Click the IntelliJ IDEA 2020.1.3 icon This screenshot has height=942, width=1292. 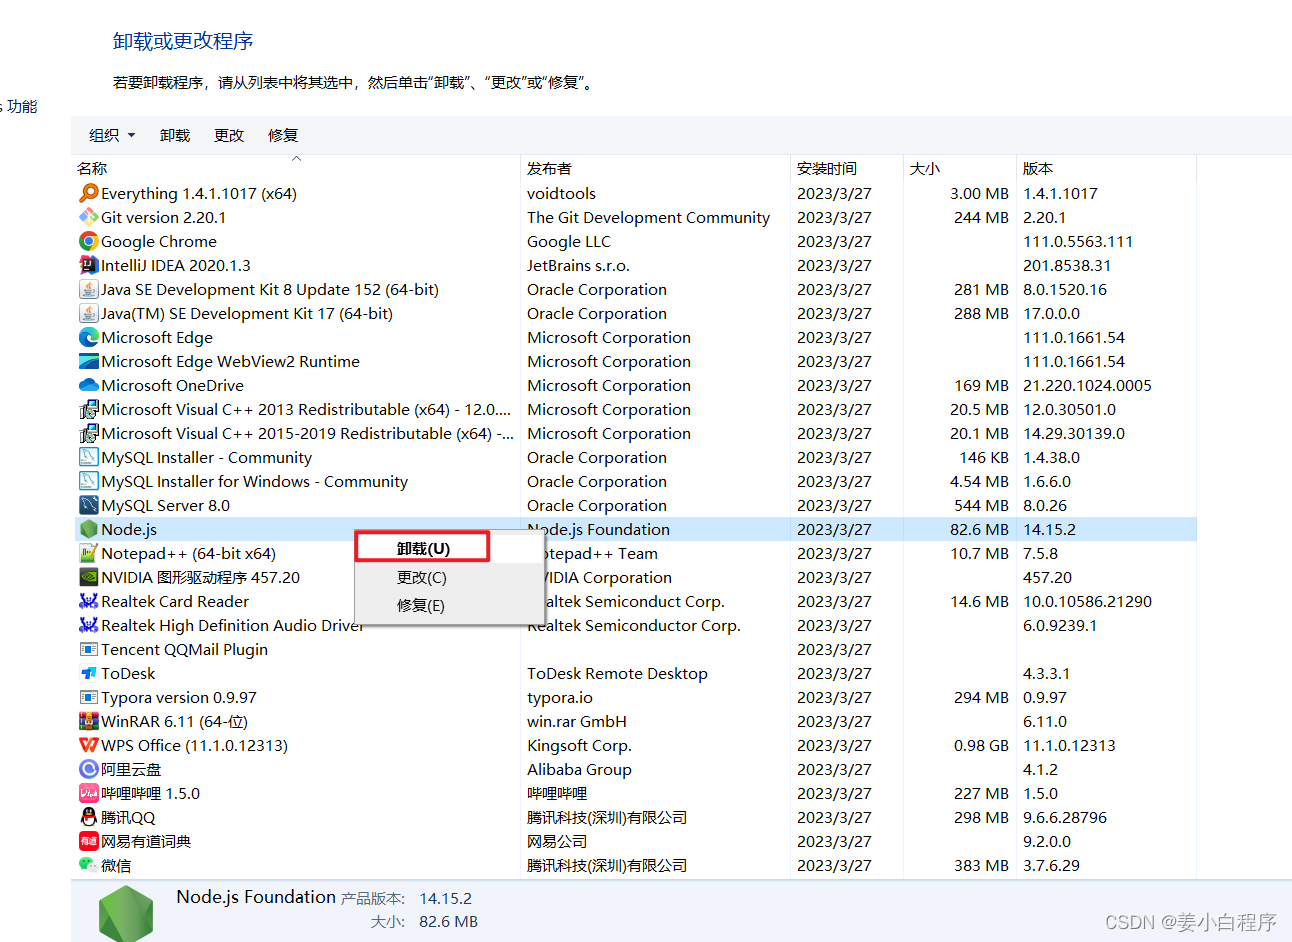coord(89,265)
